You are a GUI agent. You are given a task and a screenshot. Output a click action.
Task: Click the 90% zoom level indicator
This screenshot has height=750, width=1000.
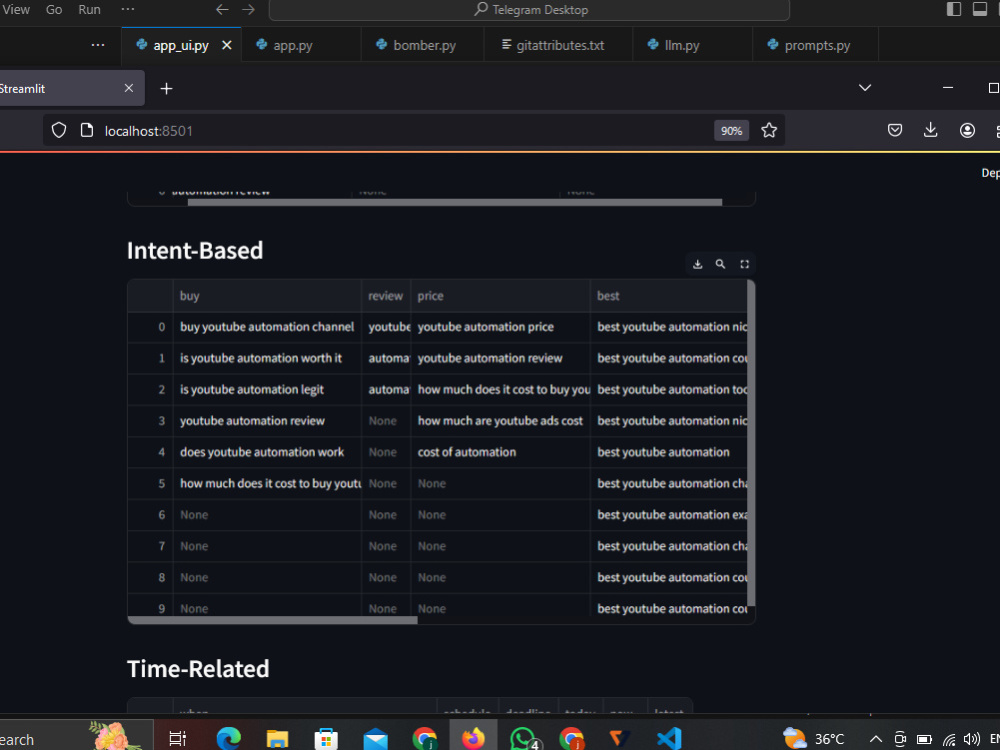pyautogui.click(x=731, y=131)
